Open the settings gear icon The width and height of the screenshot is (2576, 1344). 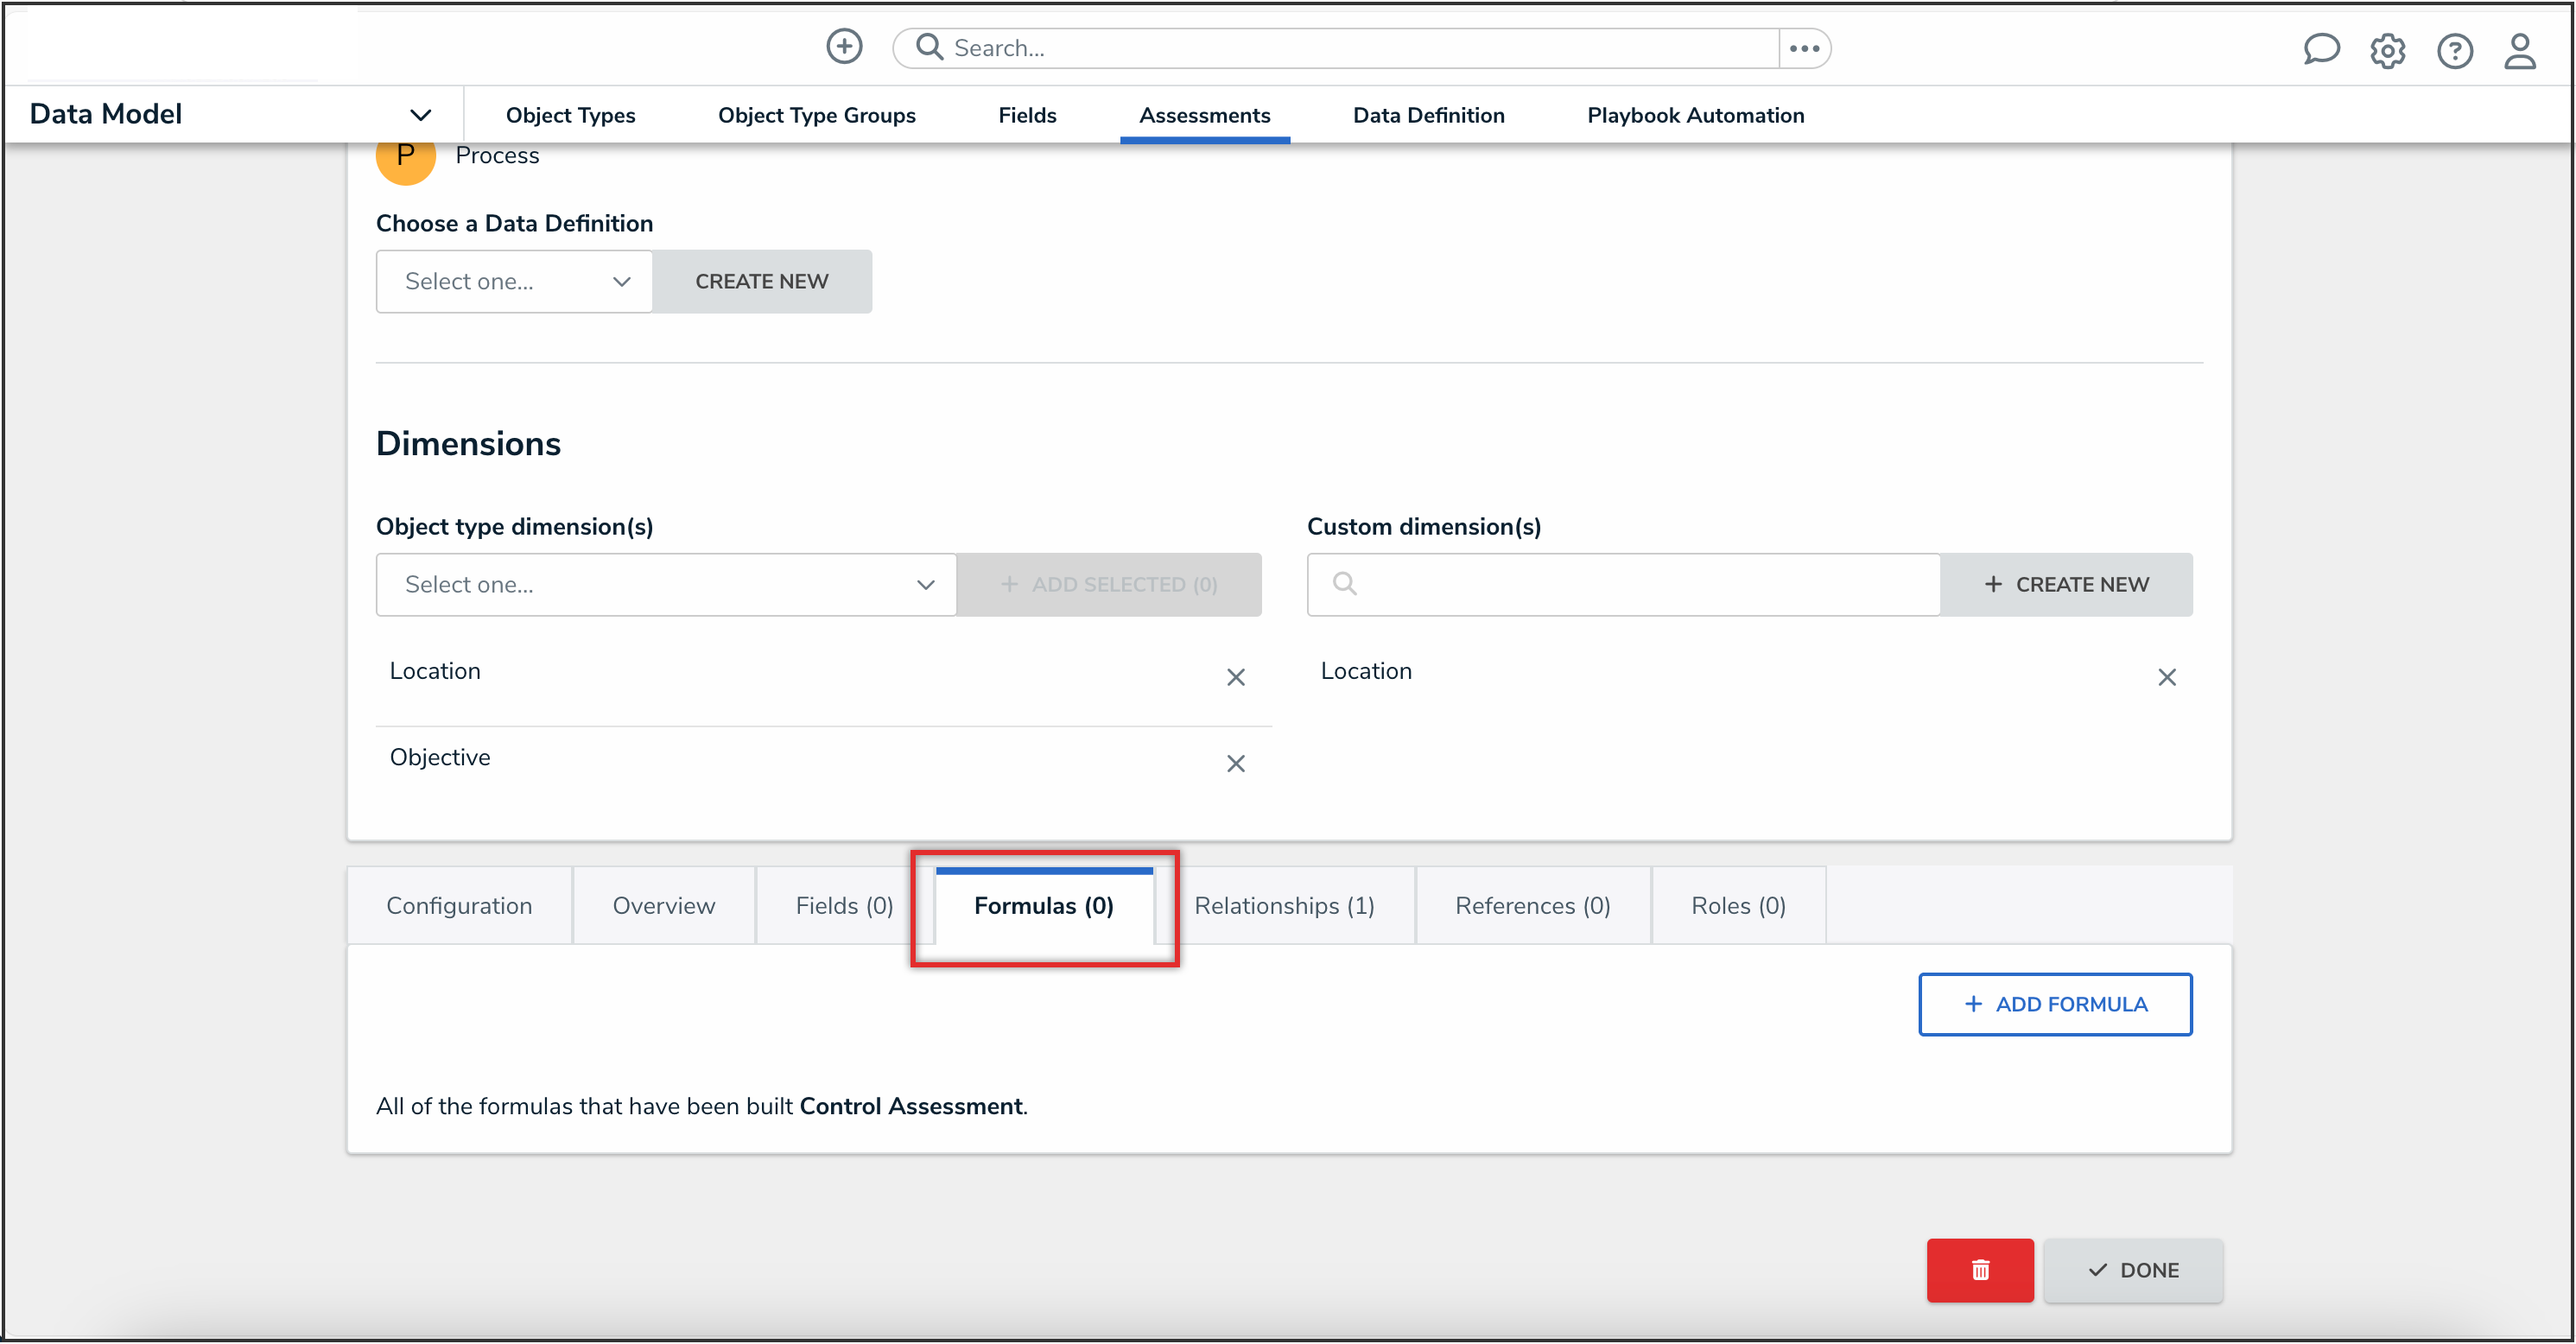pyautogui.click(x=2387, y=50)
